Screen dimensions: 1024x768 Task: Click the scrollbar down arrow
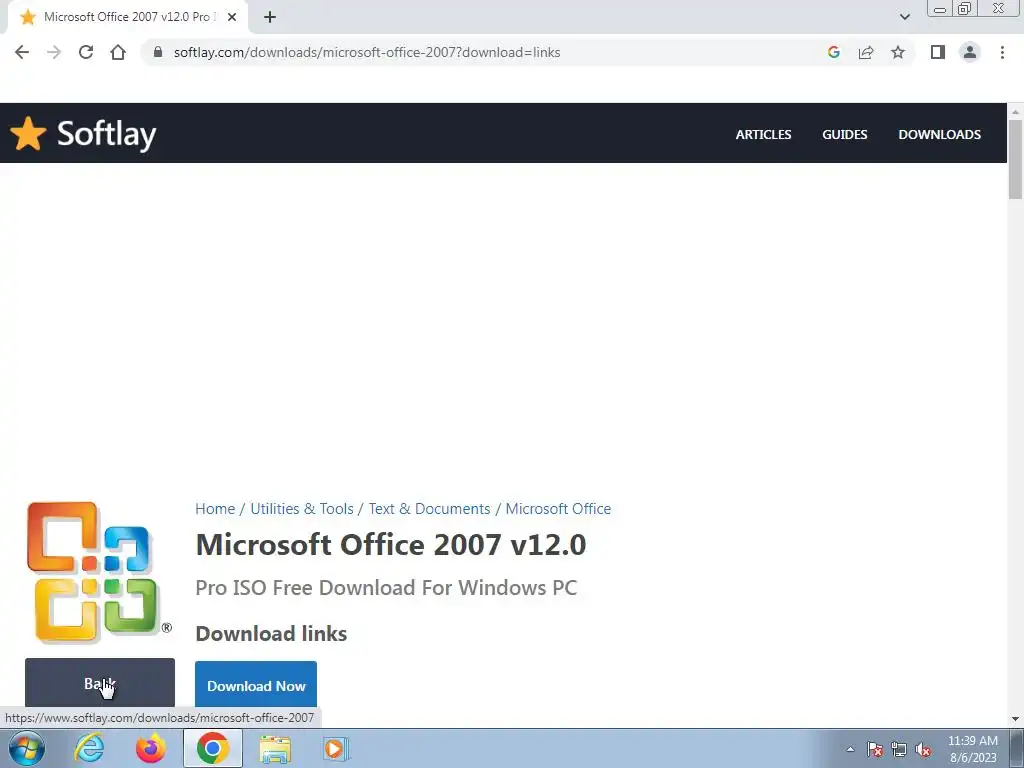1015,719
